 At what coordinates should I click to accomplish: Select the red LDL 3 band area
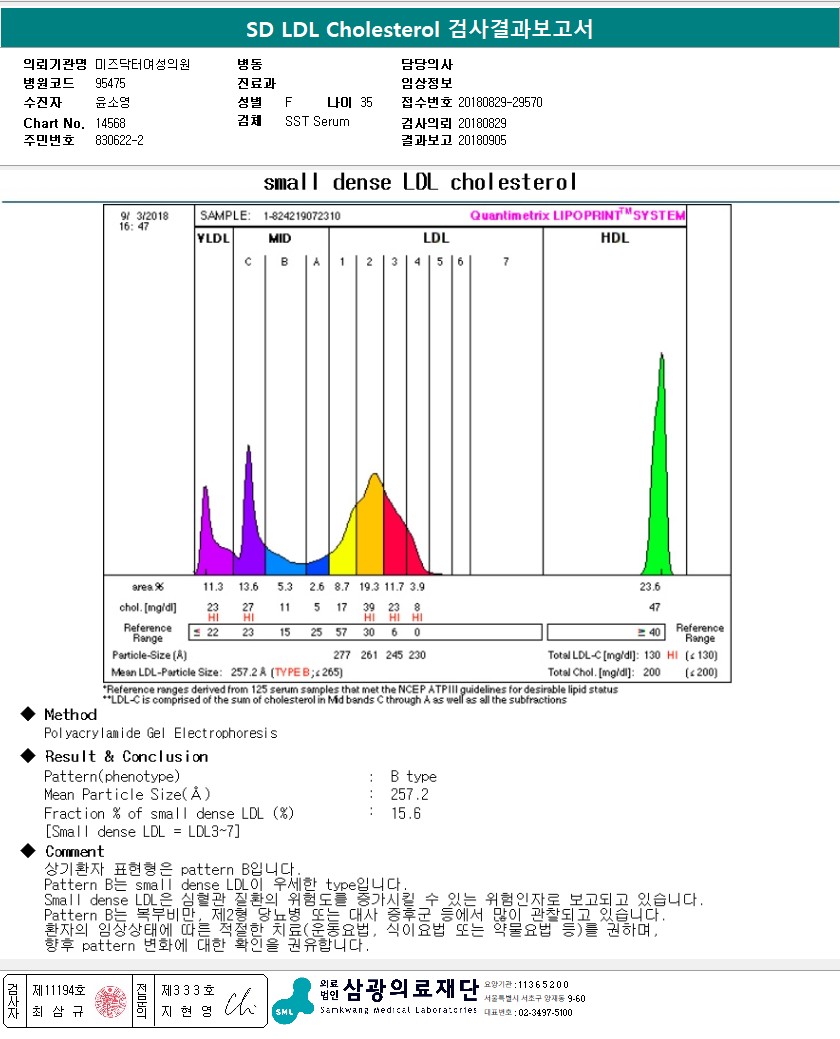point(395,545)
